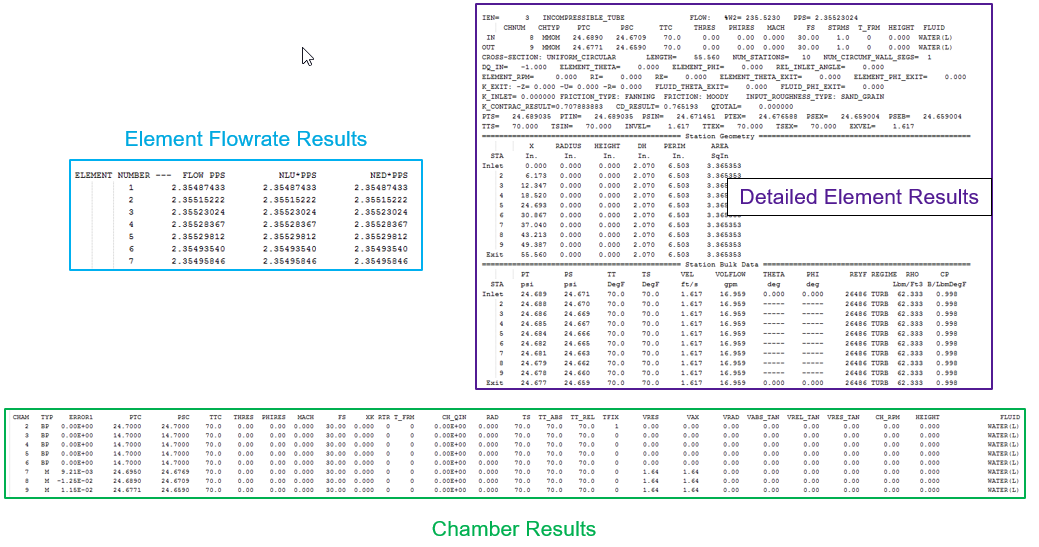The height and width of the screenshot is (547, 1039).
Task: Click the 'Element Flowrate Results' heading
Action: point(245,139)
